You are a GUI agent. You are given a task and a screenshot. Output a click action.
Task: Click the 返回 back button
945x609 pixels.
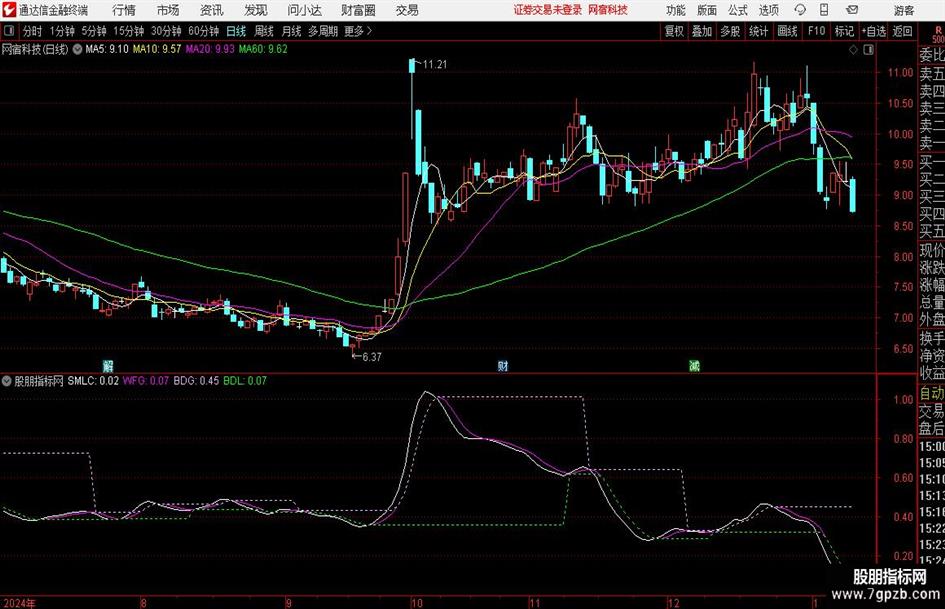click(902, 31)
